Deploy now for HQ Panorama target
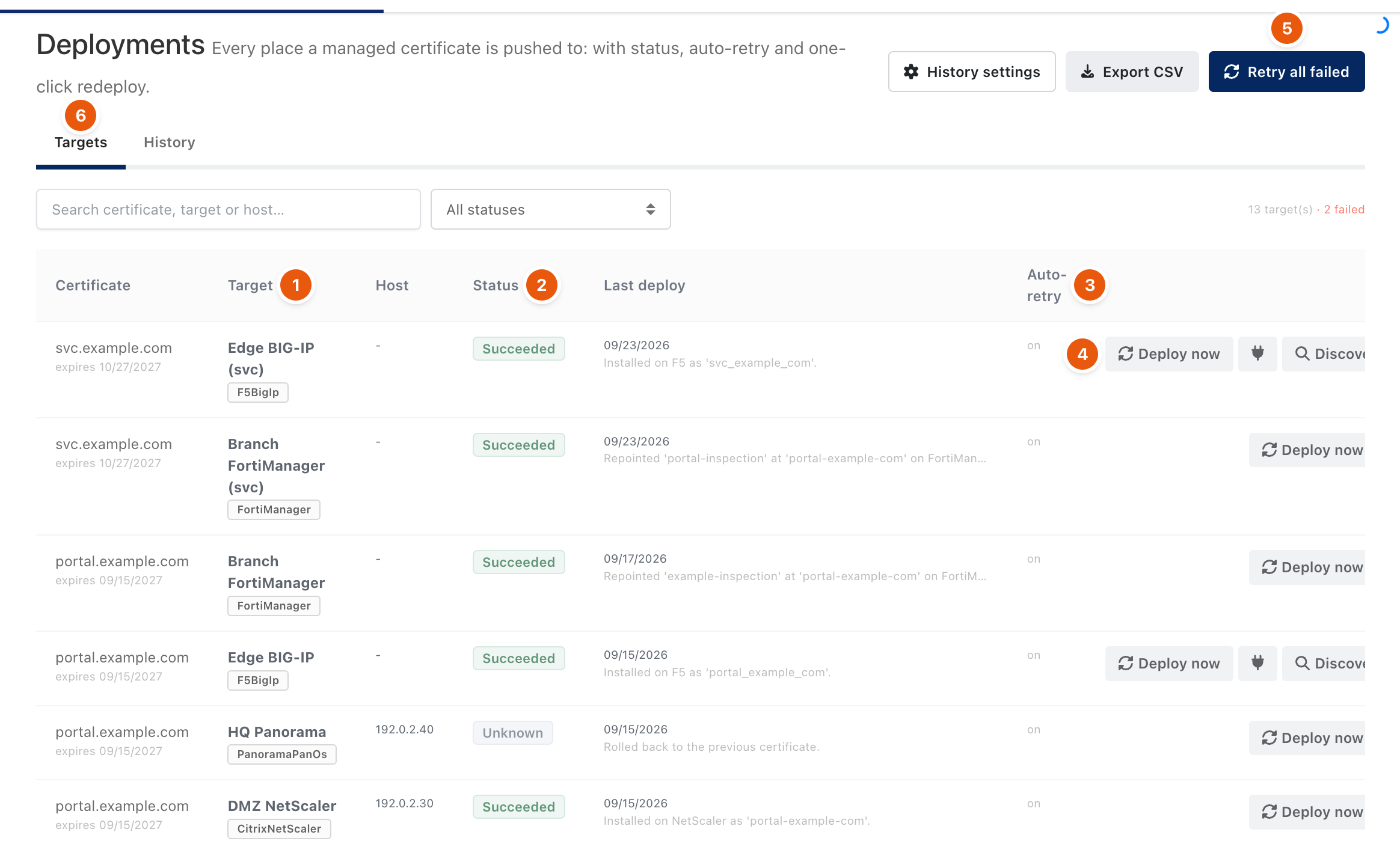 [x=1307, y=738]
